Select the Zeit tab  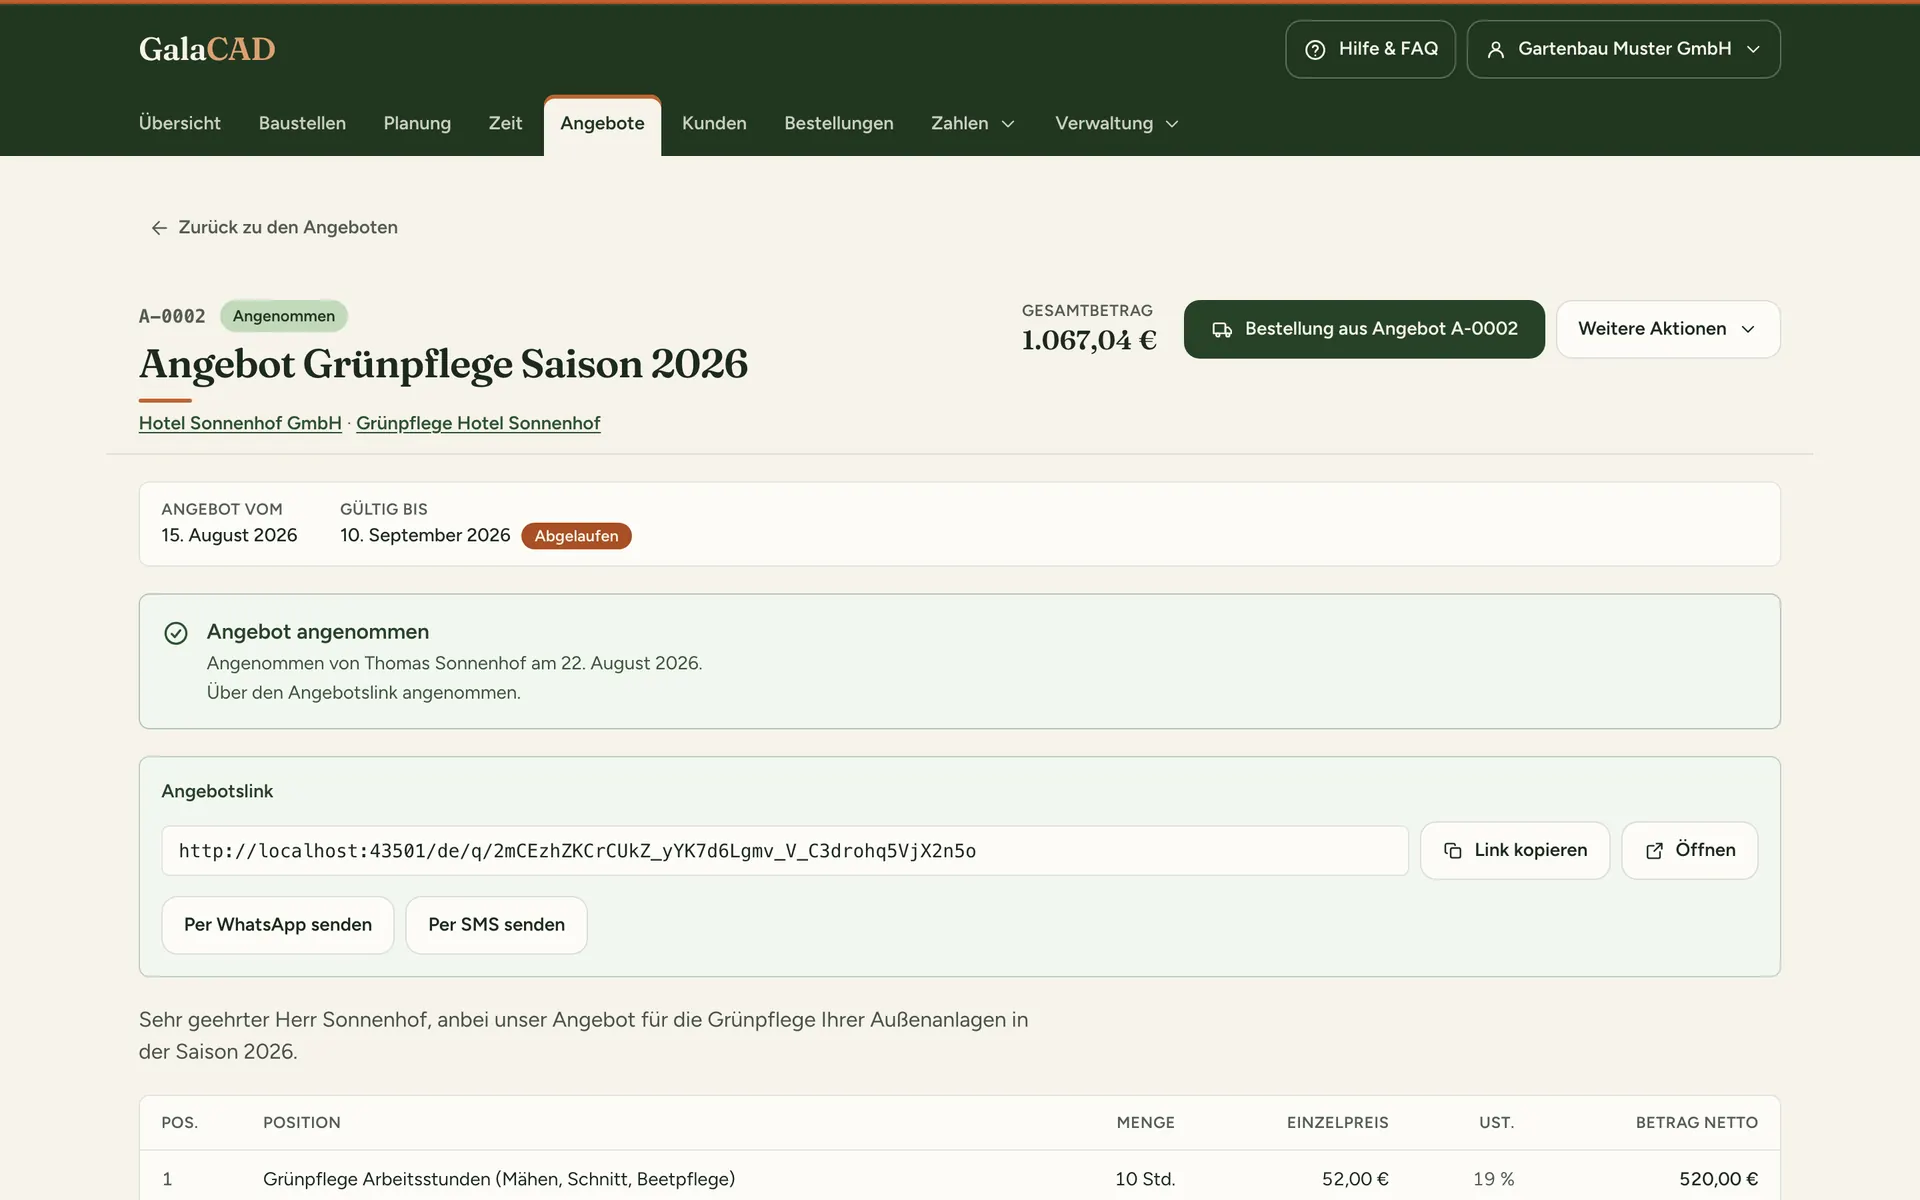pos(505,123)
